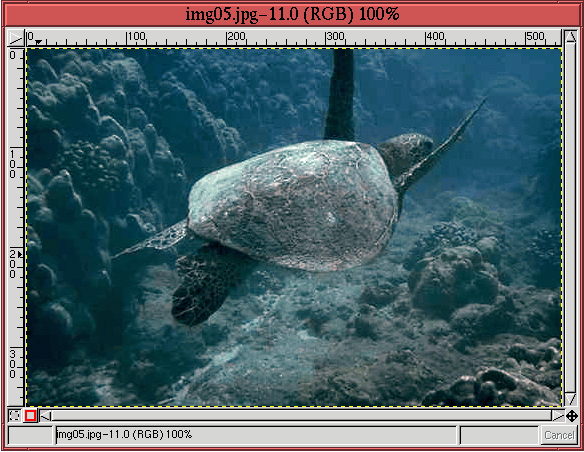Click the vertical ruler at mark 300
Screen dimensions: 584x452
click(13, 364)
